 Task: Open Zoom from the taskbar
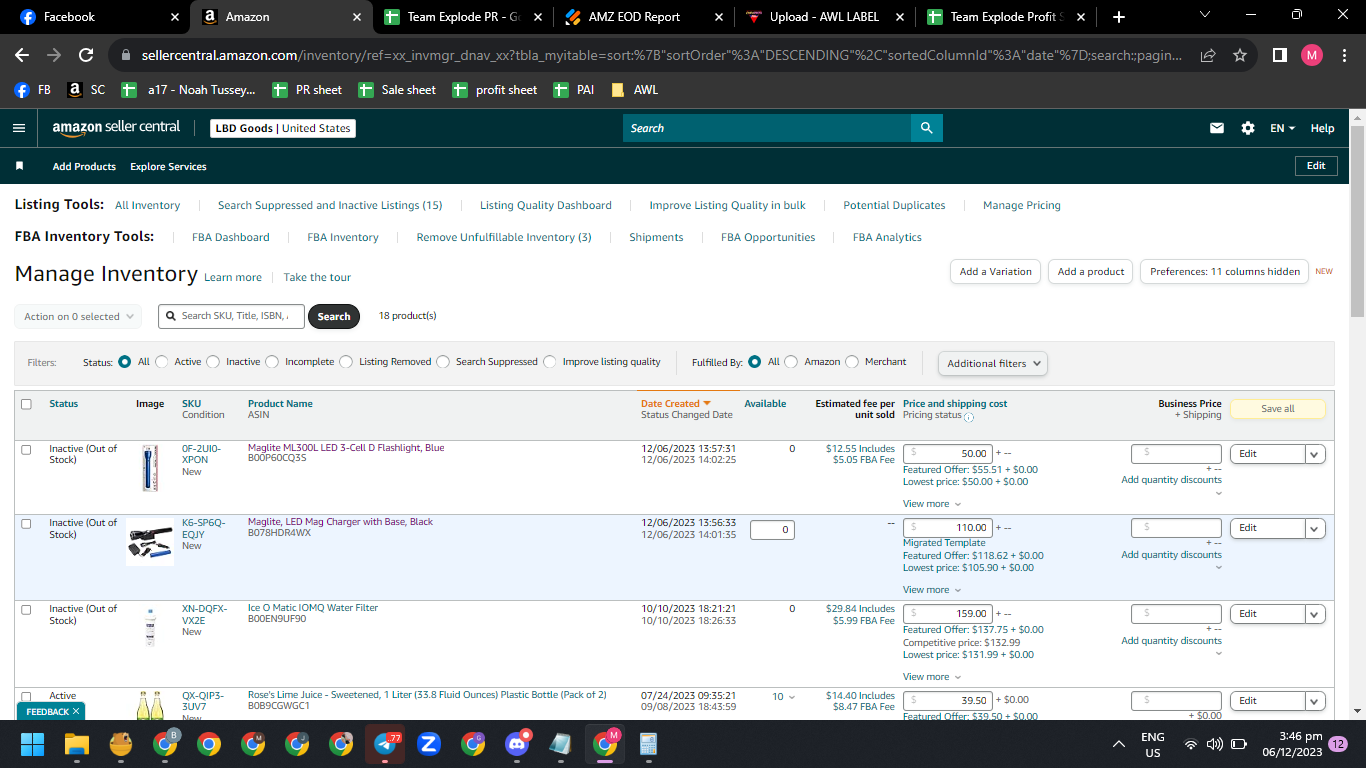pos(429,744)
